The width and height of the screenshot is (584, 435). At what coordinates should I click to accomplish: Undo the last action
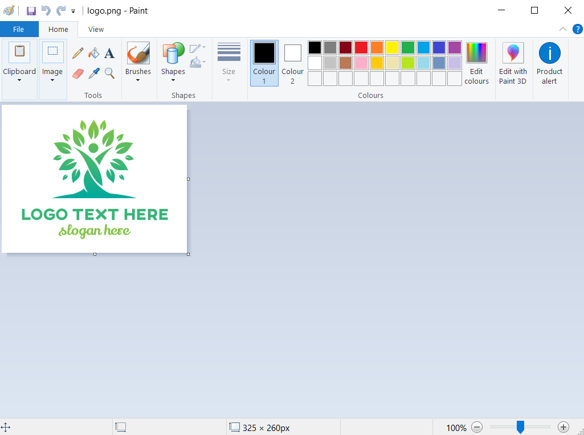46,11
